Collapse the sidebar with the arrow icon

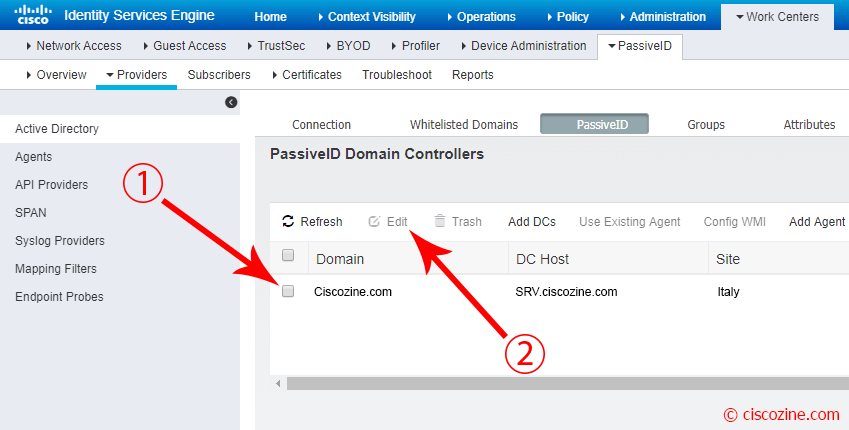[x=231, y=102]
